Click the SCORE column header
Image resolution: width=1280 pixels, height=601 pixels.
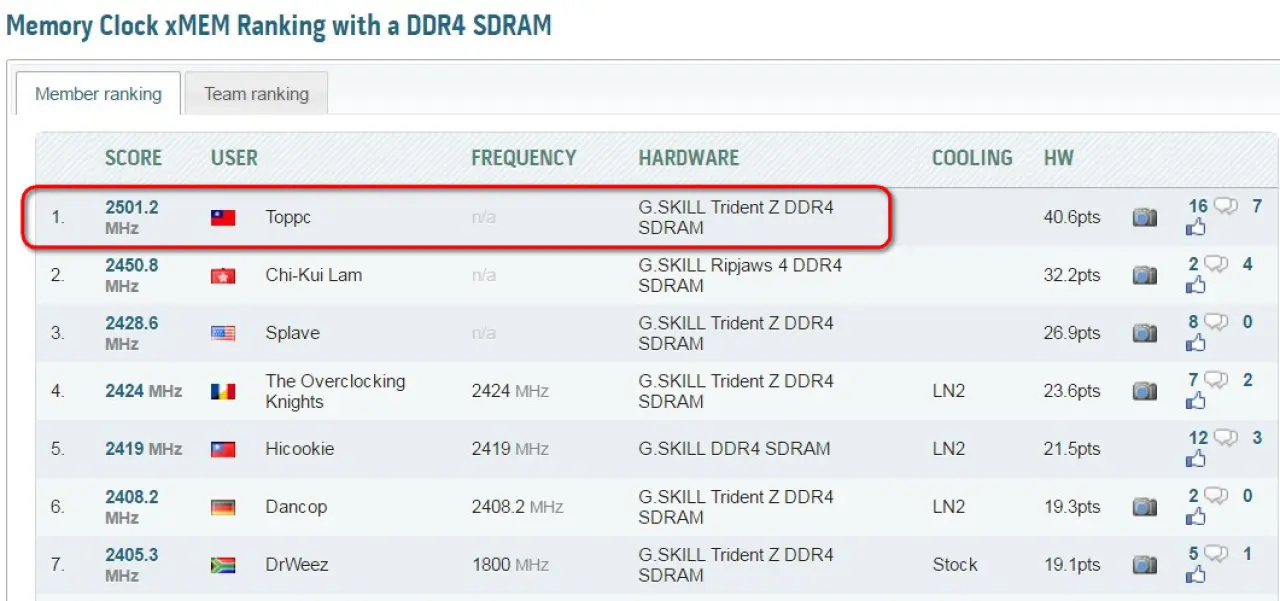coord(133,158)
